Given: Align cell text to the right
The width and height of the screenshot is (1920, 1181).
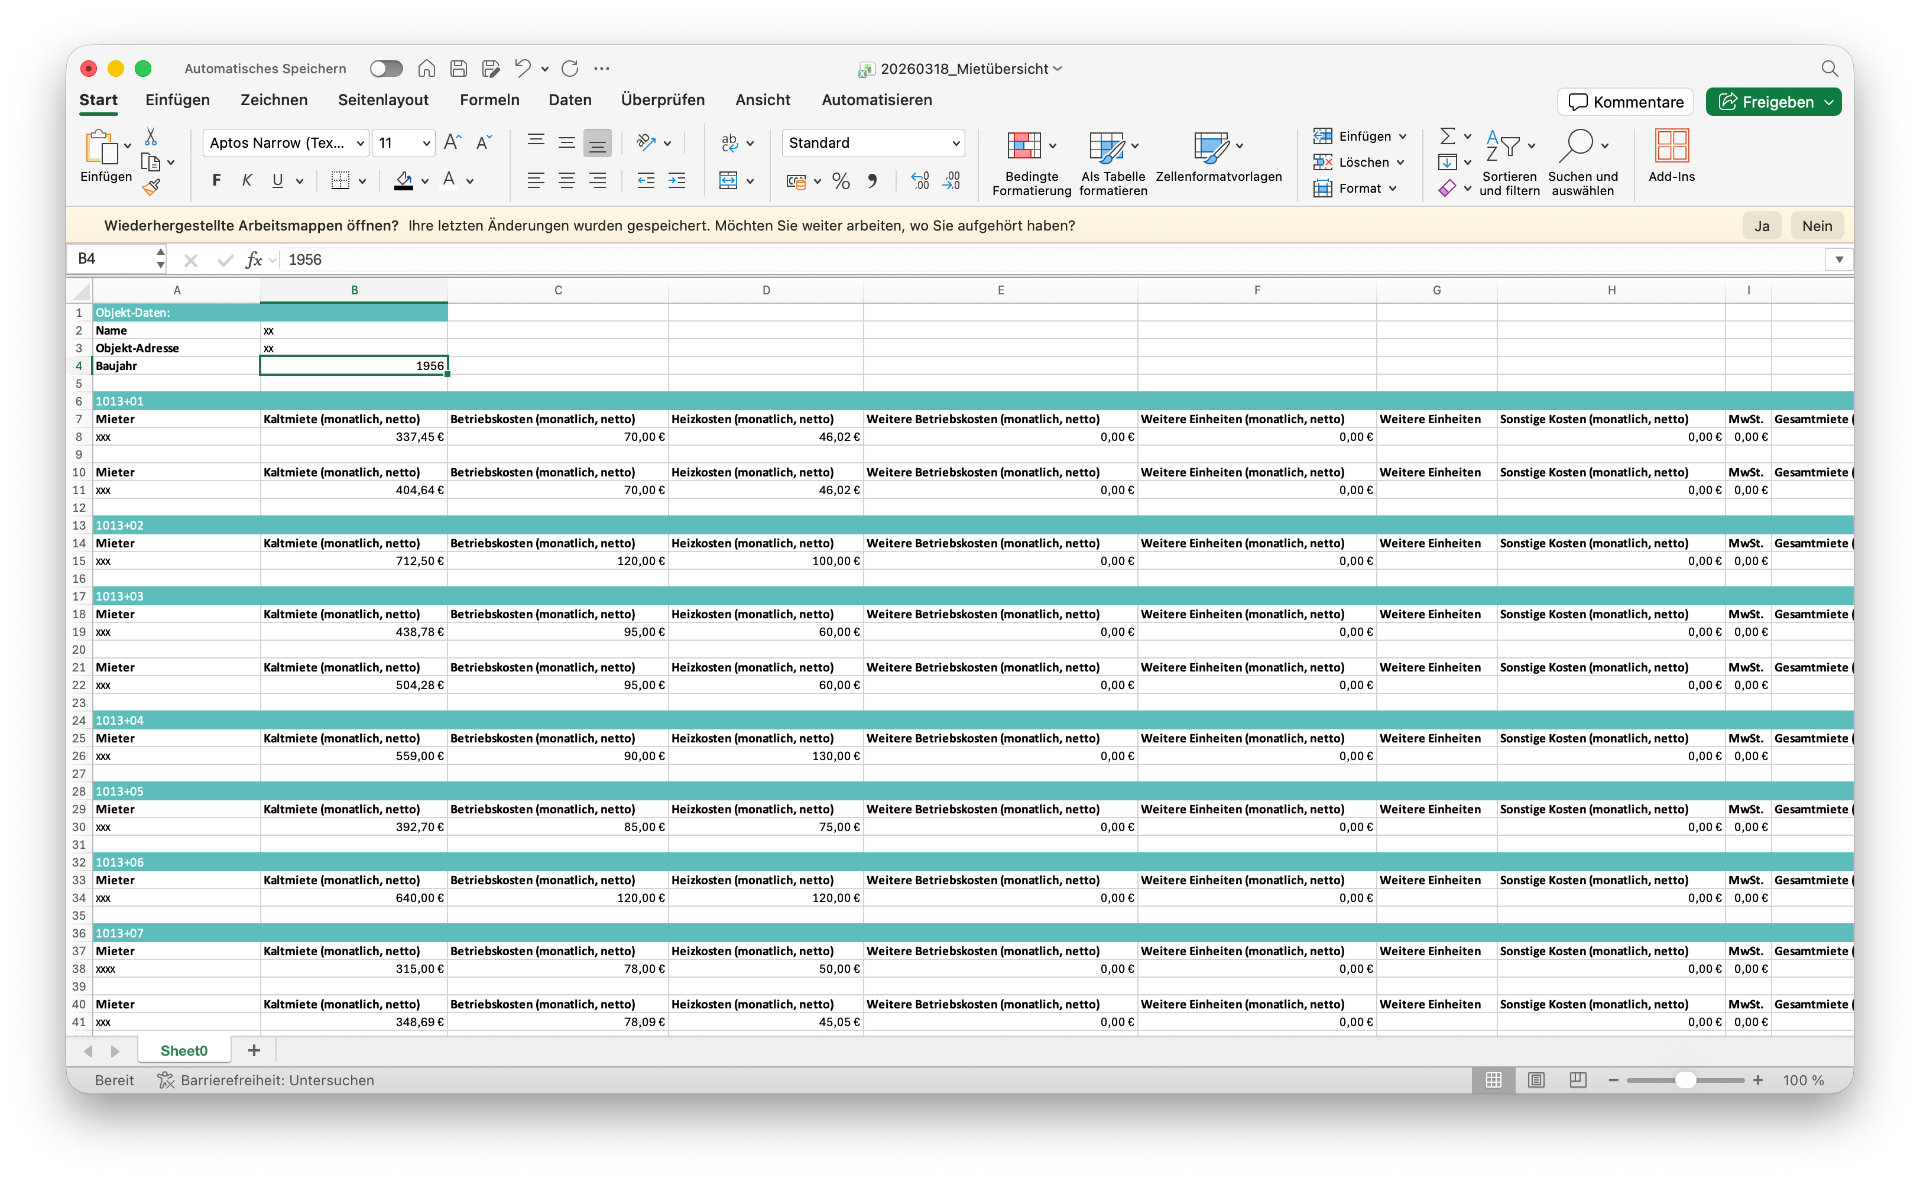Looking at the screenshot, I should pos(598,180).
